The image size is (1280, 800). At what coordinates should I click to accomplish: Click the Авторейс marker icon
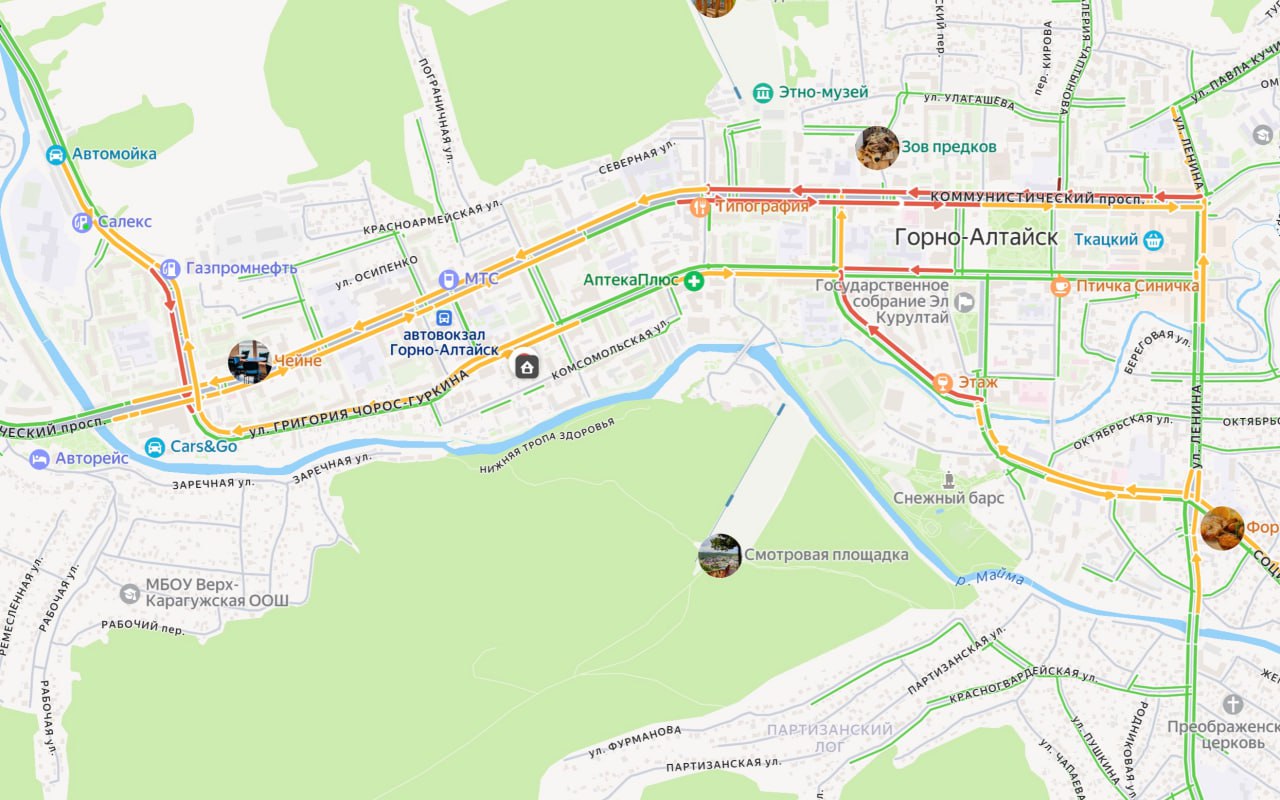click(39, 460)
